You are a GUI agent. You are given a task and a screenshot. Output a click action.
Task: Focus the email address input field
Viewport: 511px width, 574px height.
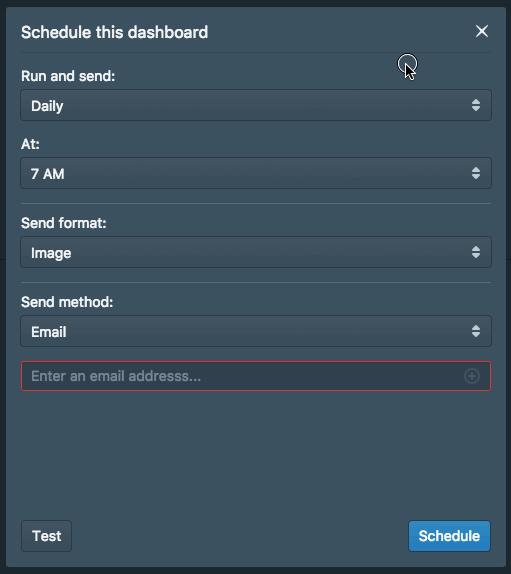(256, 376)
